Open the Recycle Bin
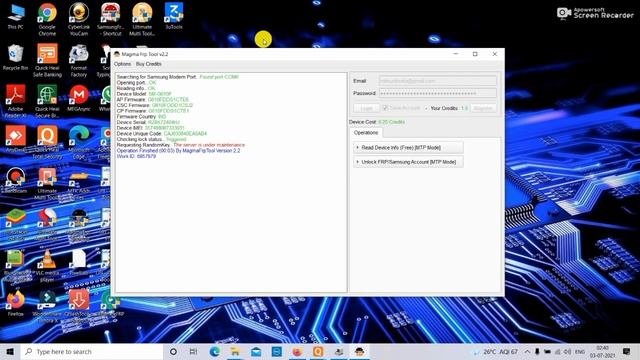This screenshot has height=360, width=640. point(16,58)
